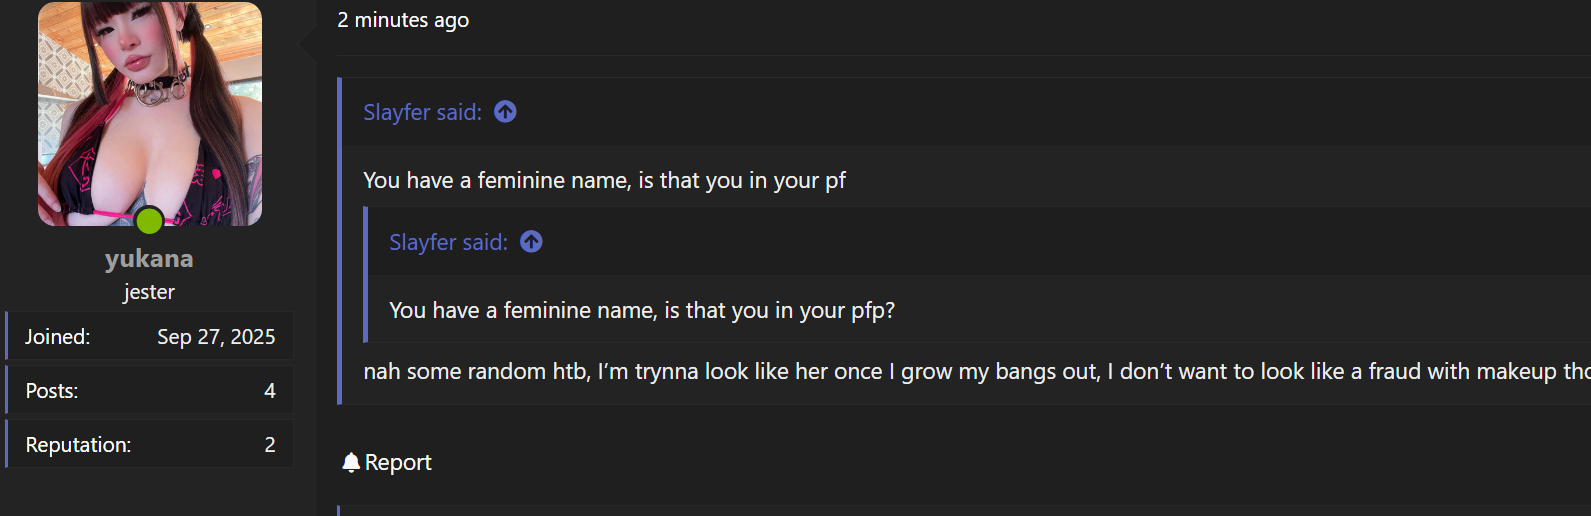Viewport: 1591px width, 516px height.
Task: Click the "Posts:" label
Action: coord(52,391)
